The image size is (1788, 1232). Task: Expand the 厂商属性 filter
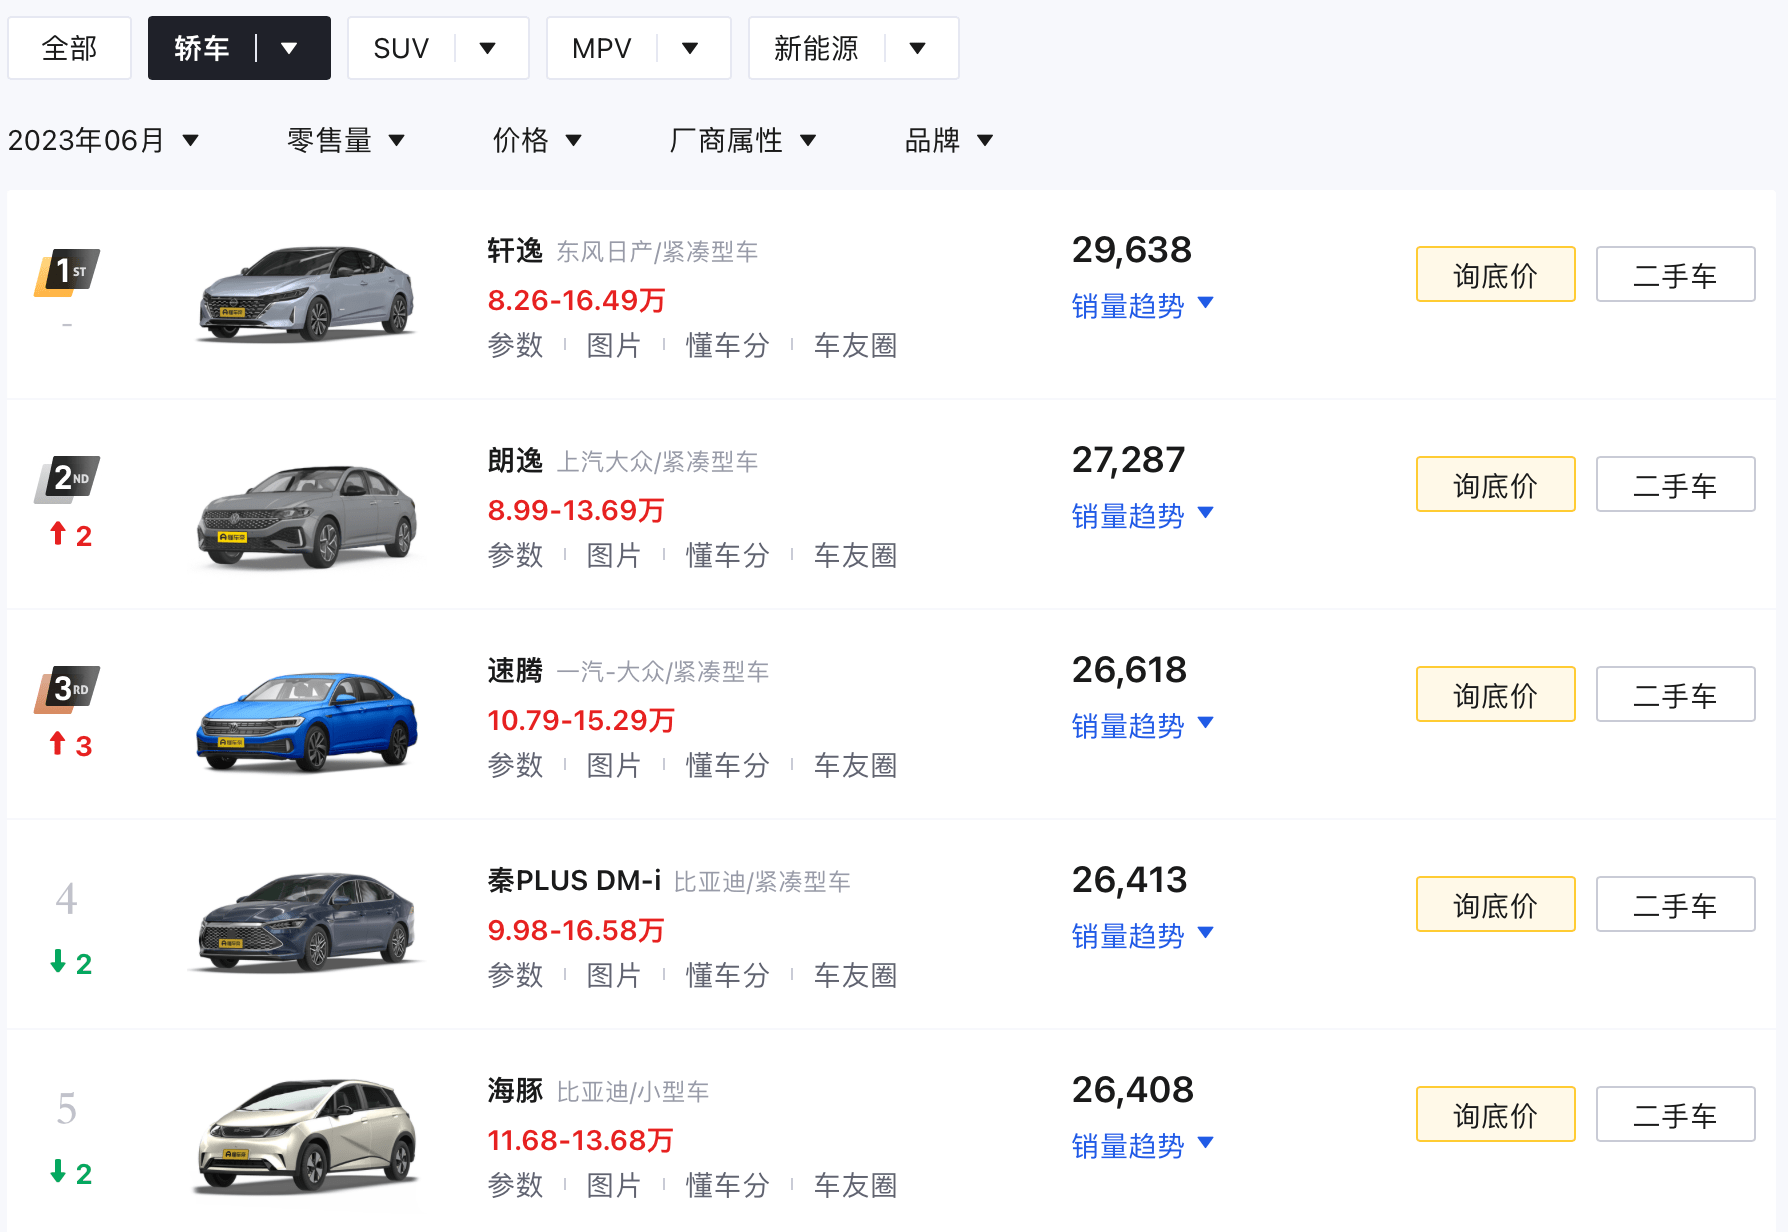[742, 140]
